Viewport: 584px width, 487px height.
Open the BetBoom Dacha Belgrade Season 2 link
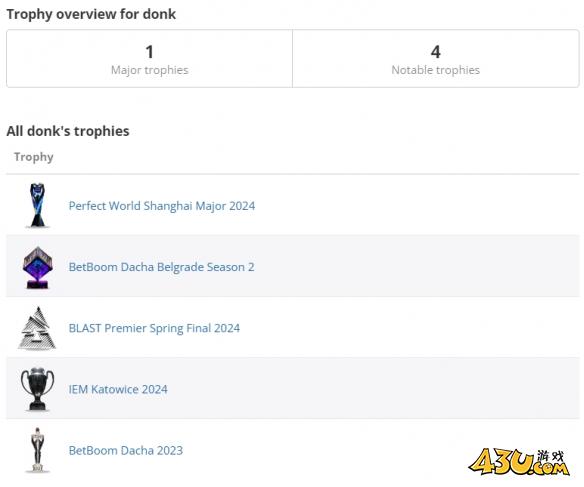pyautogui.click(x=161, y=267)
